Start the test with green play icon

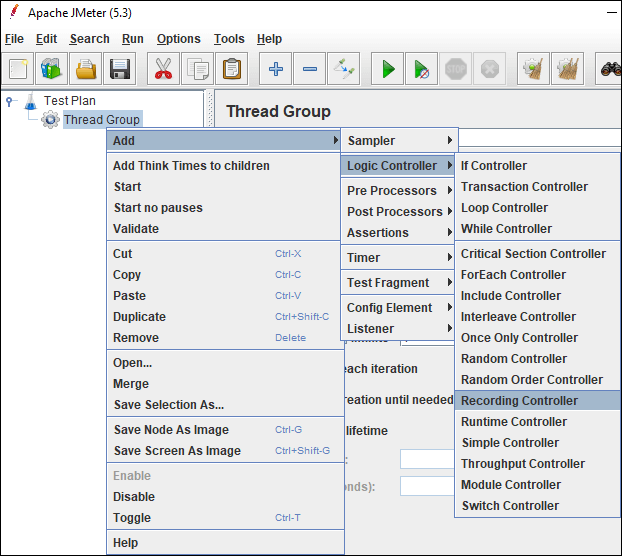(x=387, y=69)
